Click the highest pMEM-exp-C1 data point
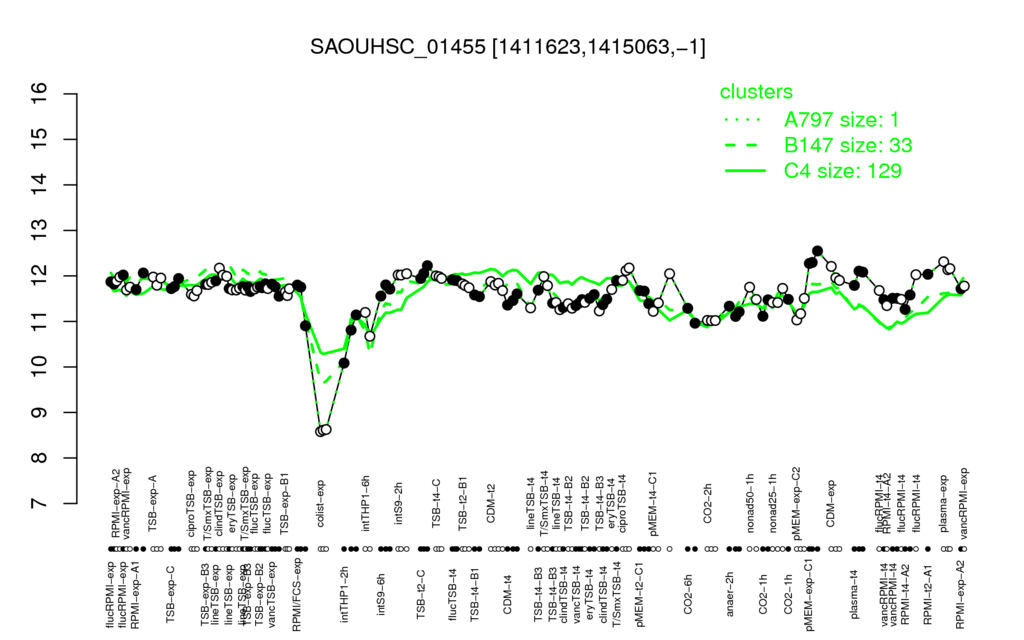The width and height of the screenshot is (1024, 640). point(817,251)
